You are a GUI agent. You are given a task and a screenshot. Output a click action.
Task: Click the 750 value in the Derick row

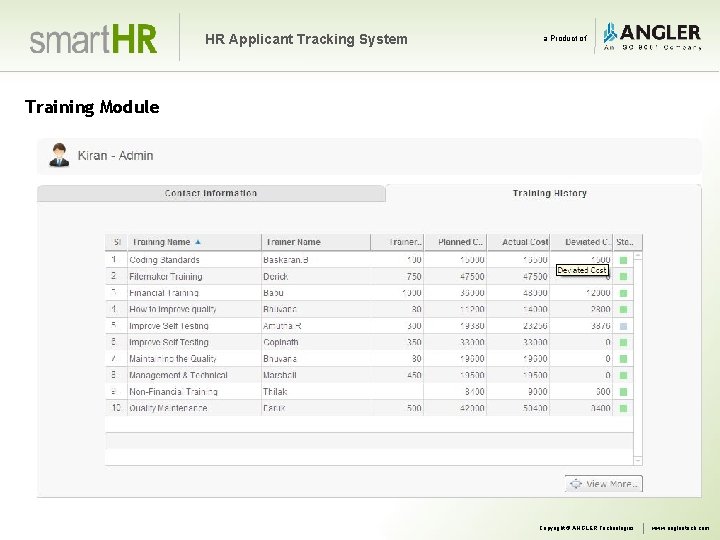tap(414, 276)
